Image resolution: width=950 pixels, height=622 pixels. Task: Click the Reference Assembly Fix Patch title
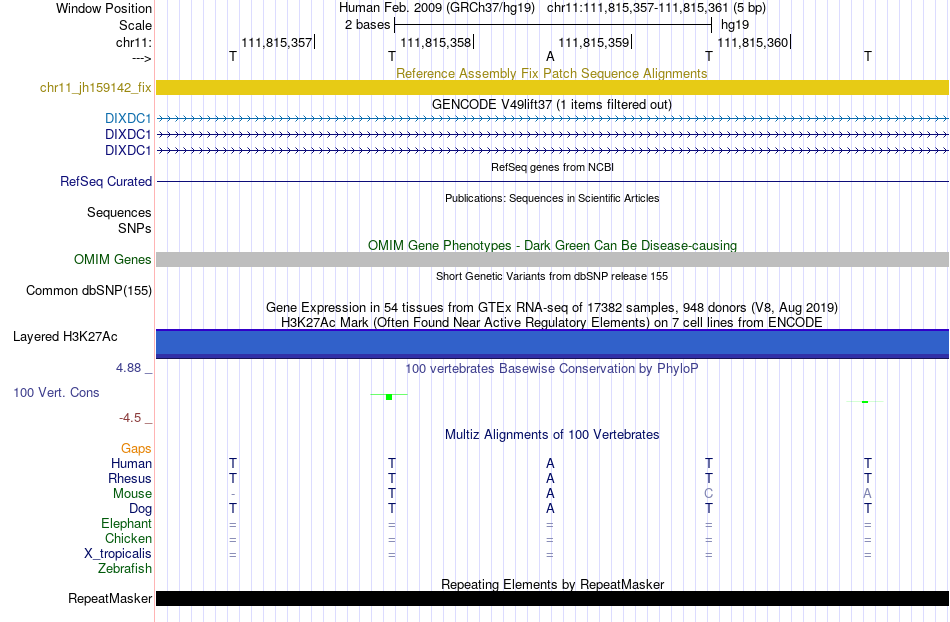click(x=551, y=73)
